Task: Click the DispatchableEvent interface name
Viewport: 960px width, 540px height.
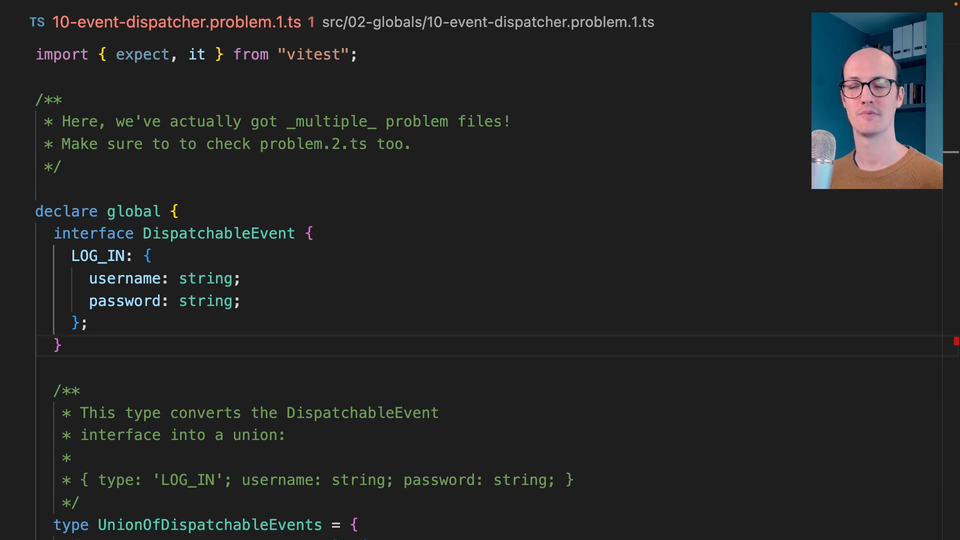Action: pyautogui.click(x=219, y=233)
